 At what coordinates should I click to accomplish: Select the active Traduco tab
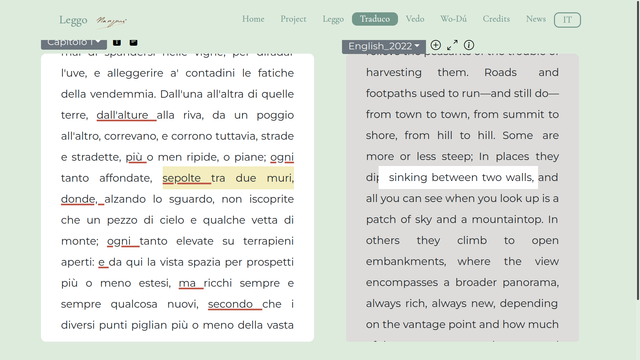coord(375,19)
